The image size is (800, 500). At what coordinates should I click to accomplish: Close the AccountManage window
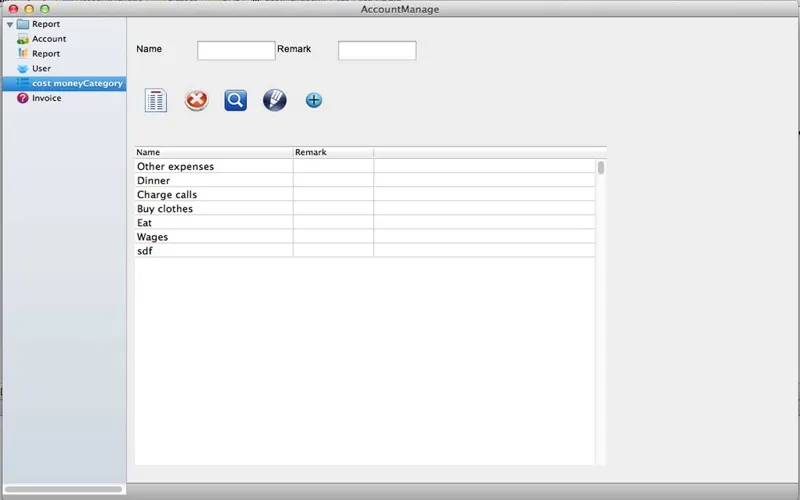point(14,9)
